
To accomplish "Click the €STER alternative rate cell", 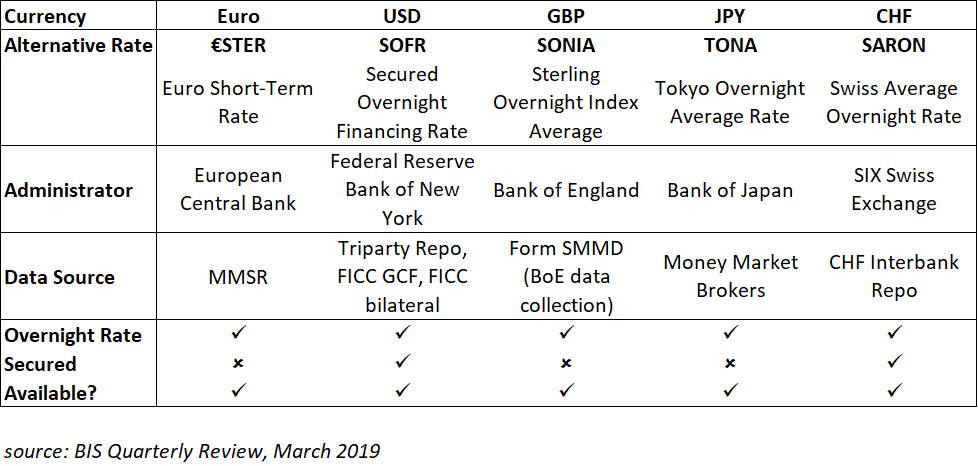I will (x=238, y=45).
